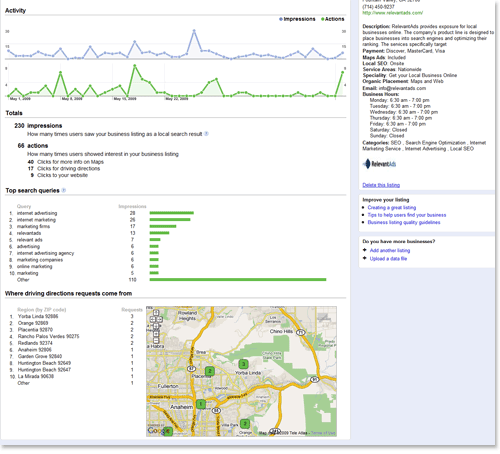This screenshot has width=500, height=454.
Task: Select query row marketing firms
Action: pyautogui.click(x=93, y=226)
